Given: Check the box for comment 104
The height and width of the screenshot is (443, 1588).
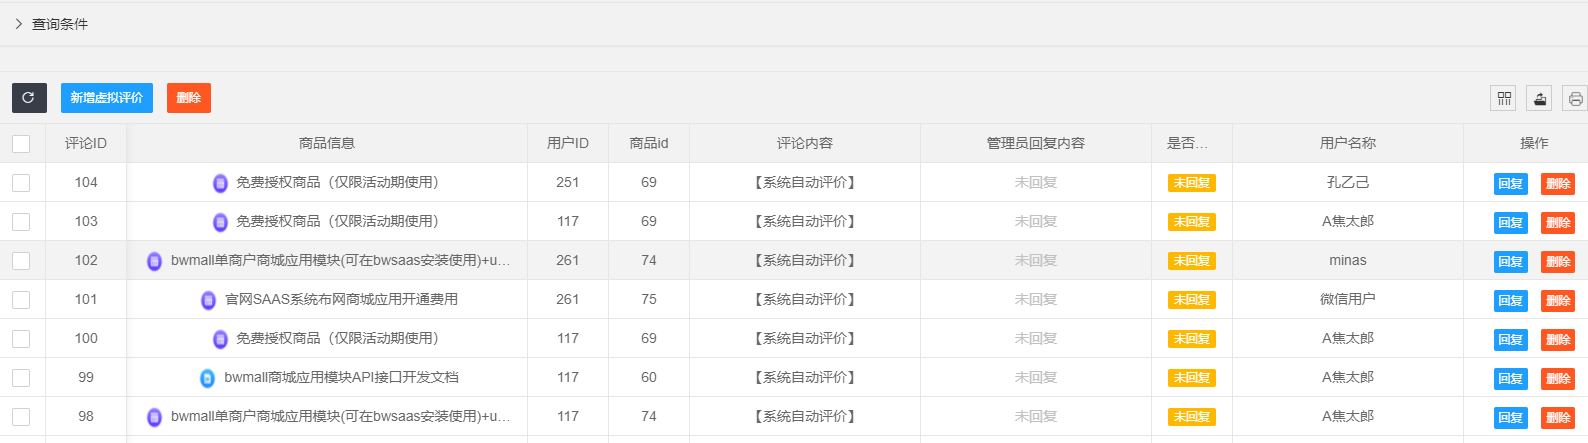Looking at the screenshot, I should click(21, 183).
